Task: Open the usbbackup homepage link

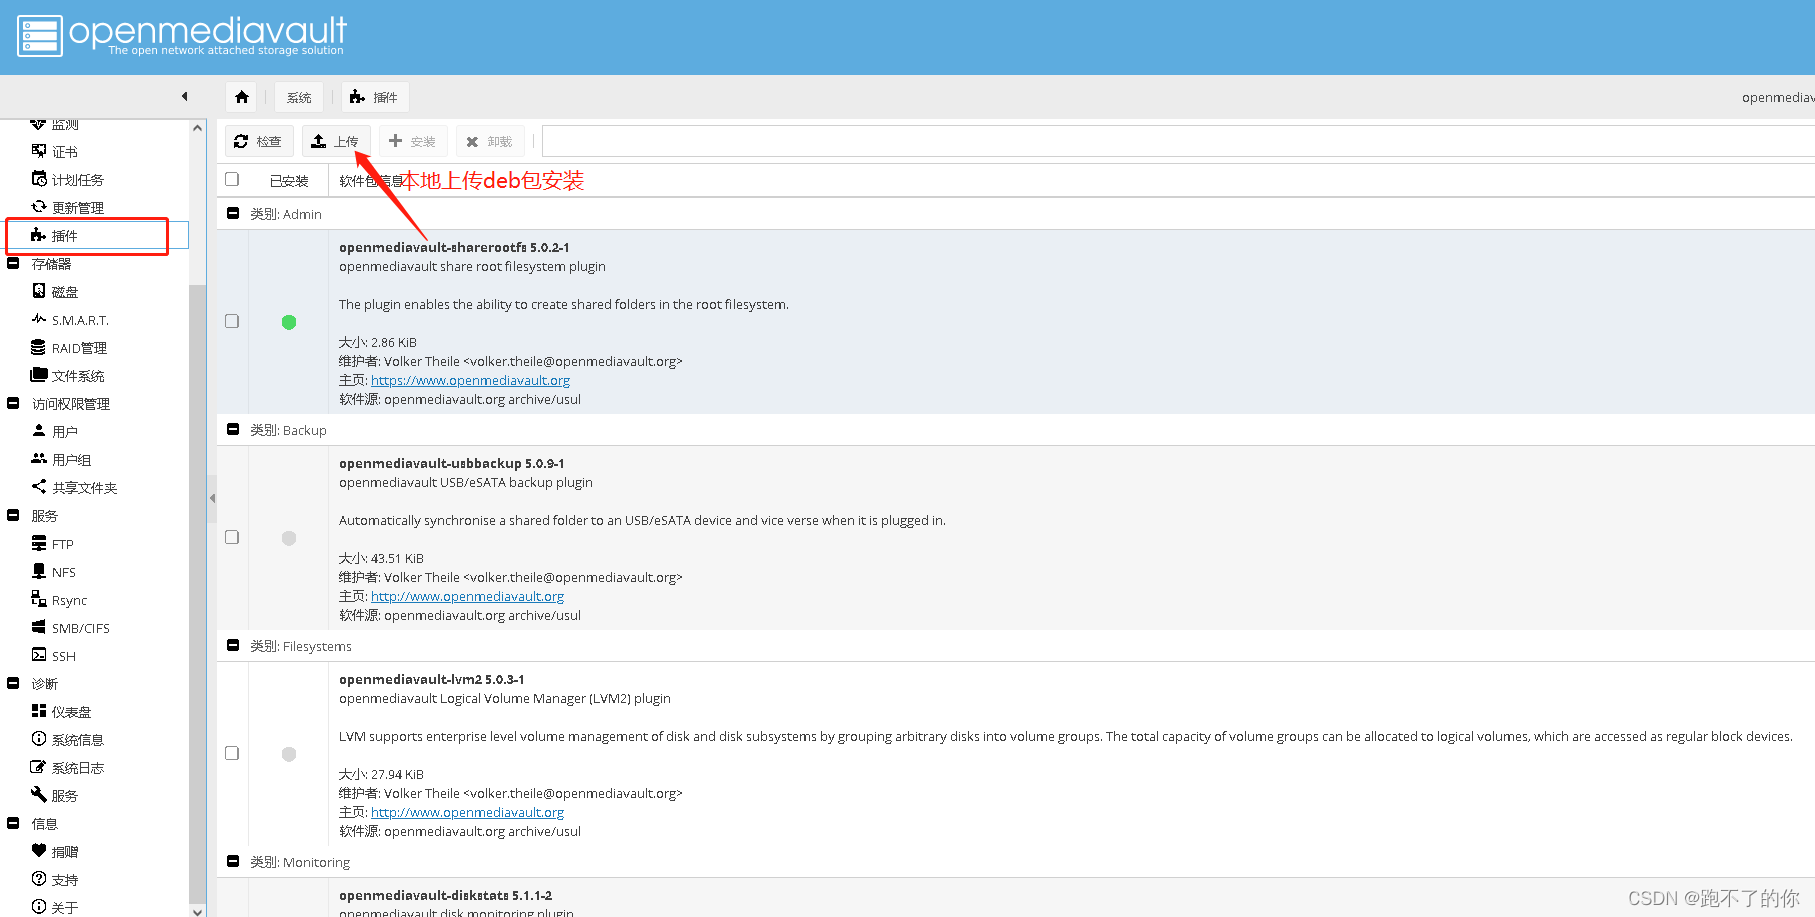Action: (x=467, y=596)
